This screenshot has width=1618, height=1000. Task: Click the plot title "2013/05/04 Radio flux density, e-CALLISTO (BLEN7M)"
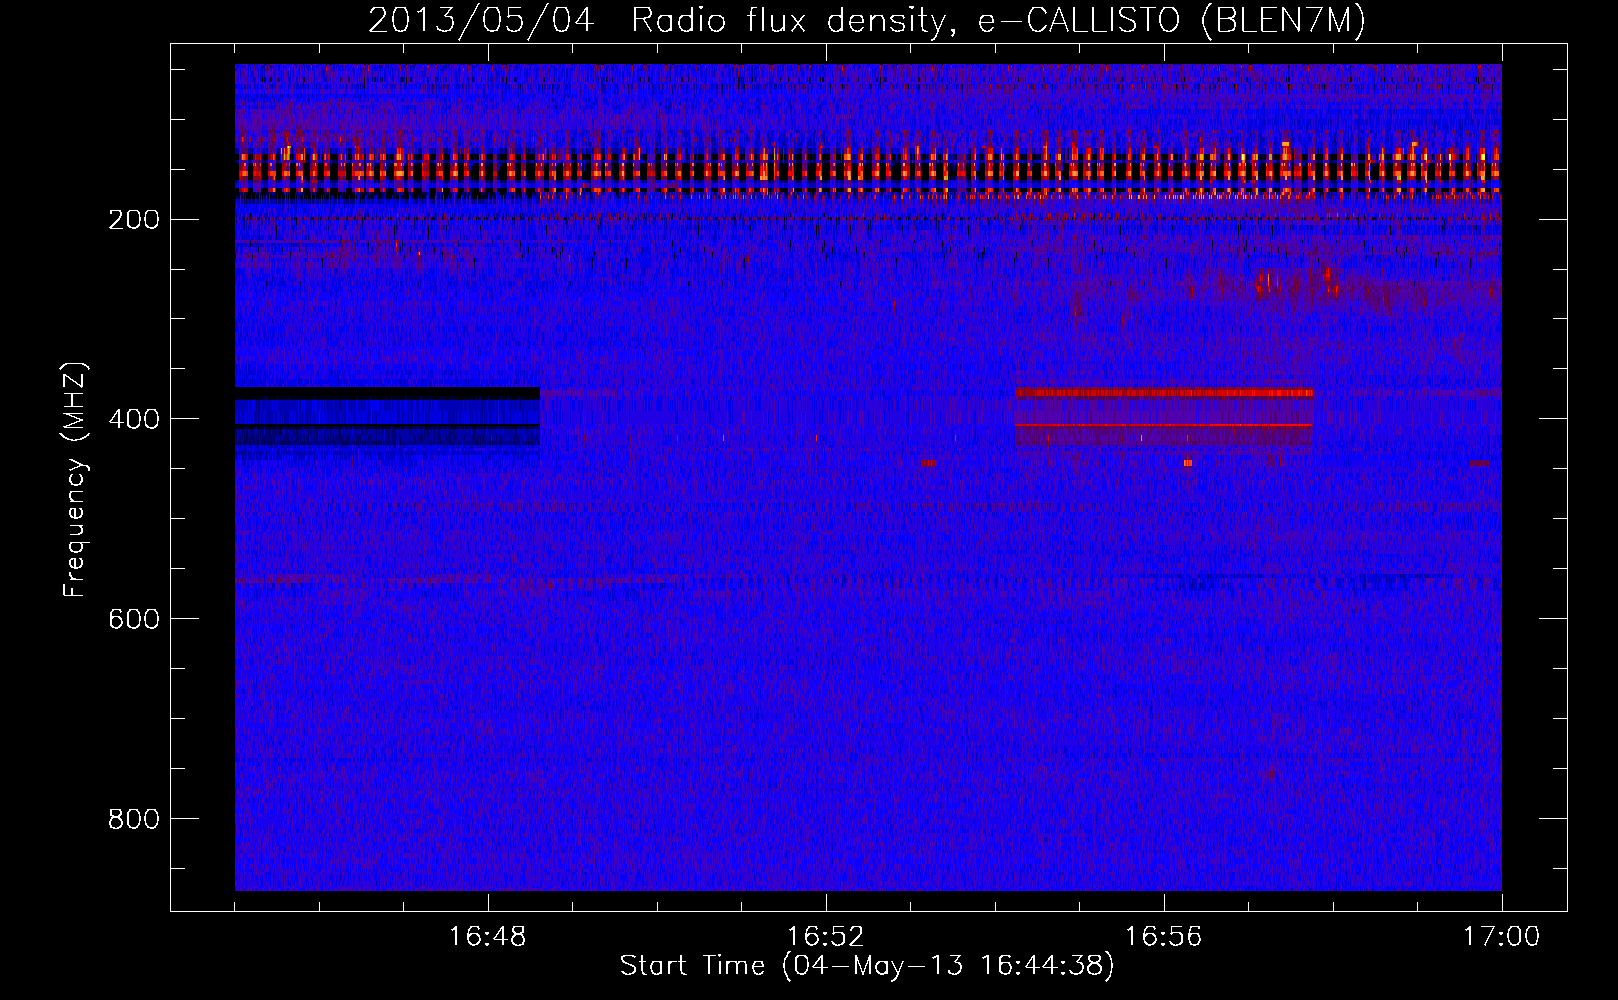click(x=866, y=21)
